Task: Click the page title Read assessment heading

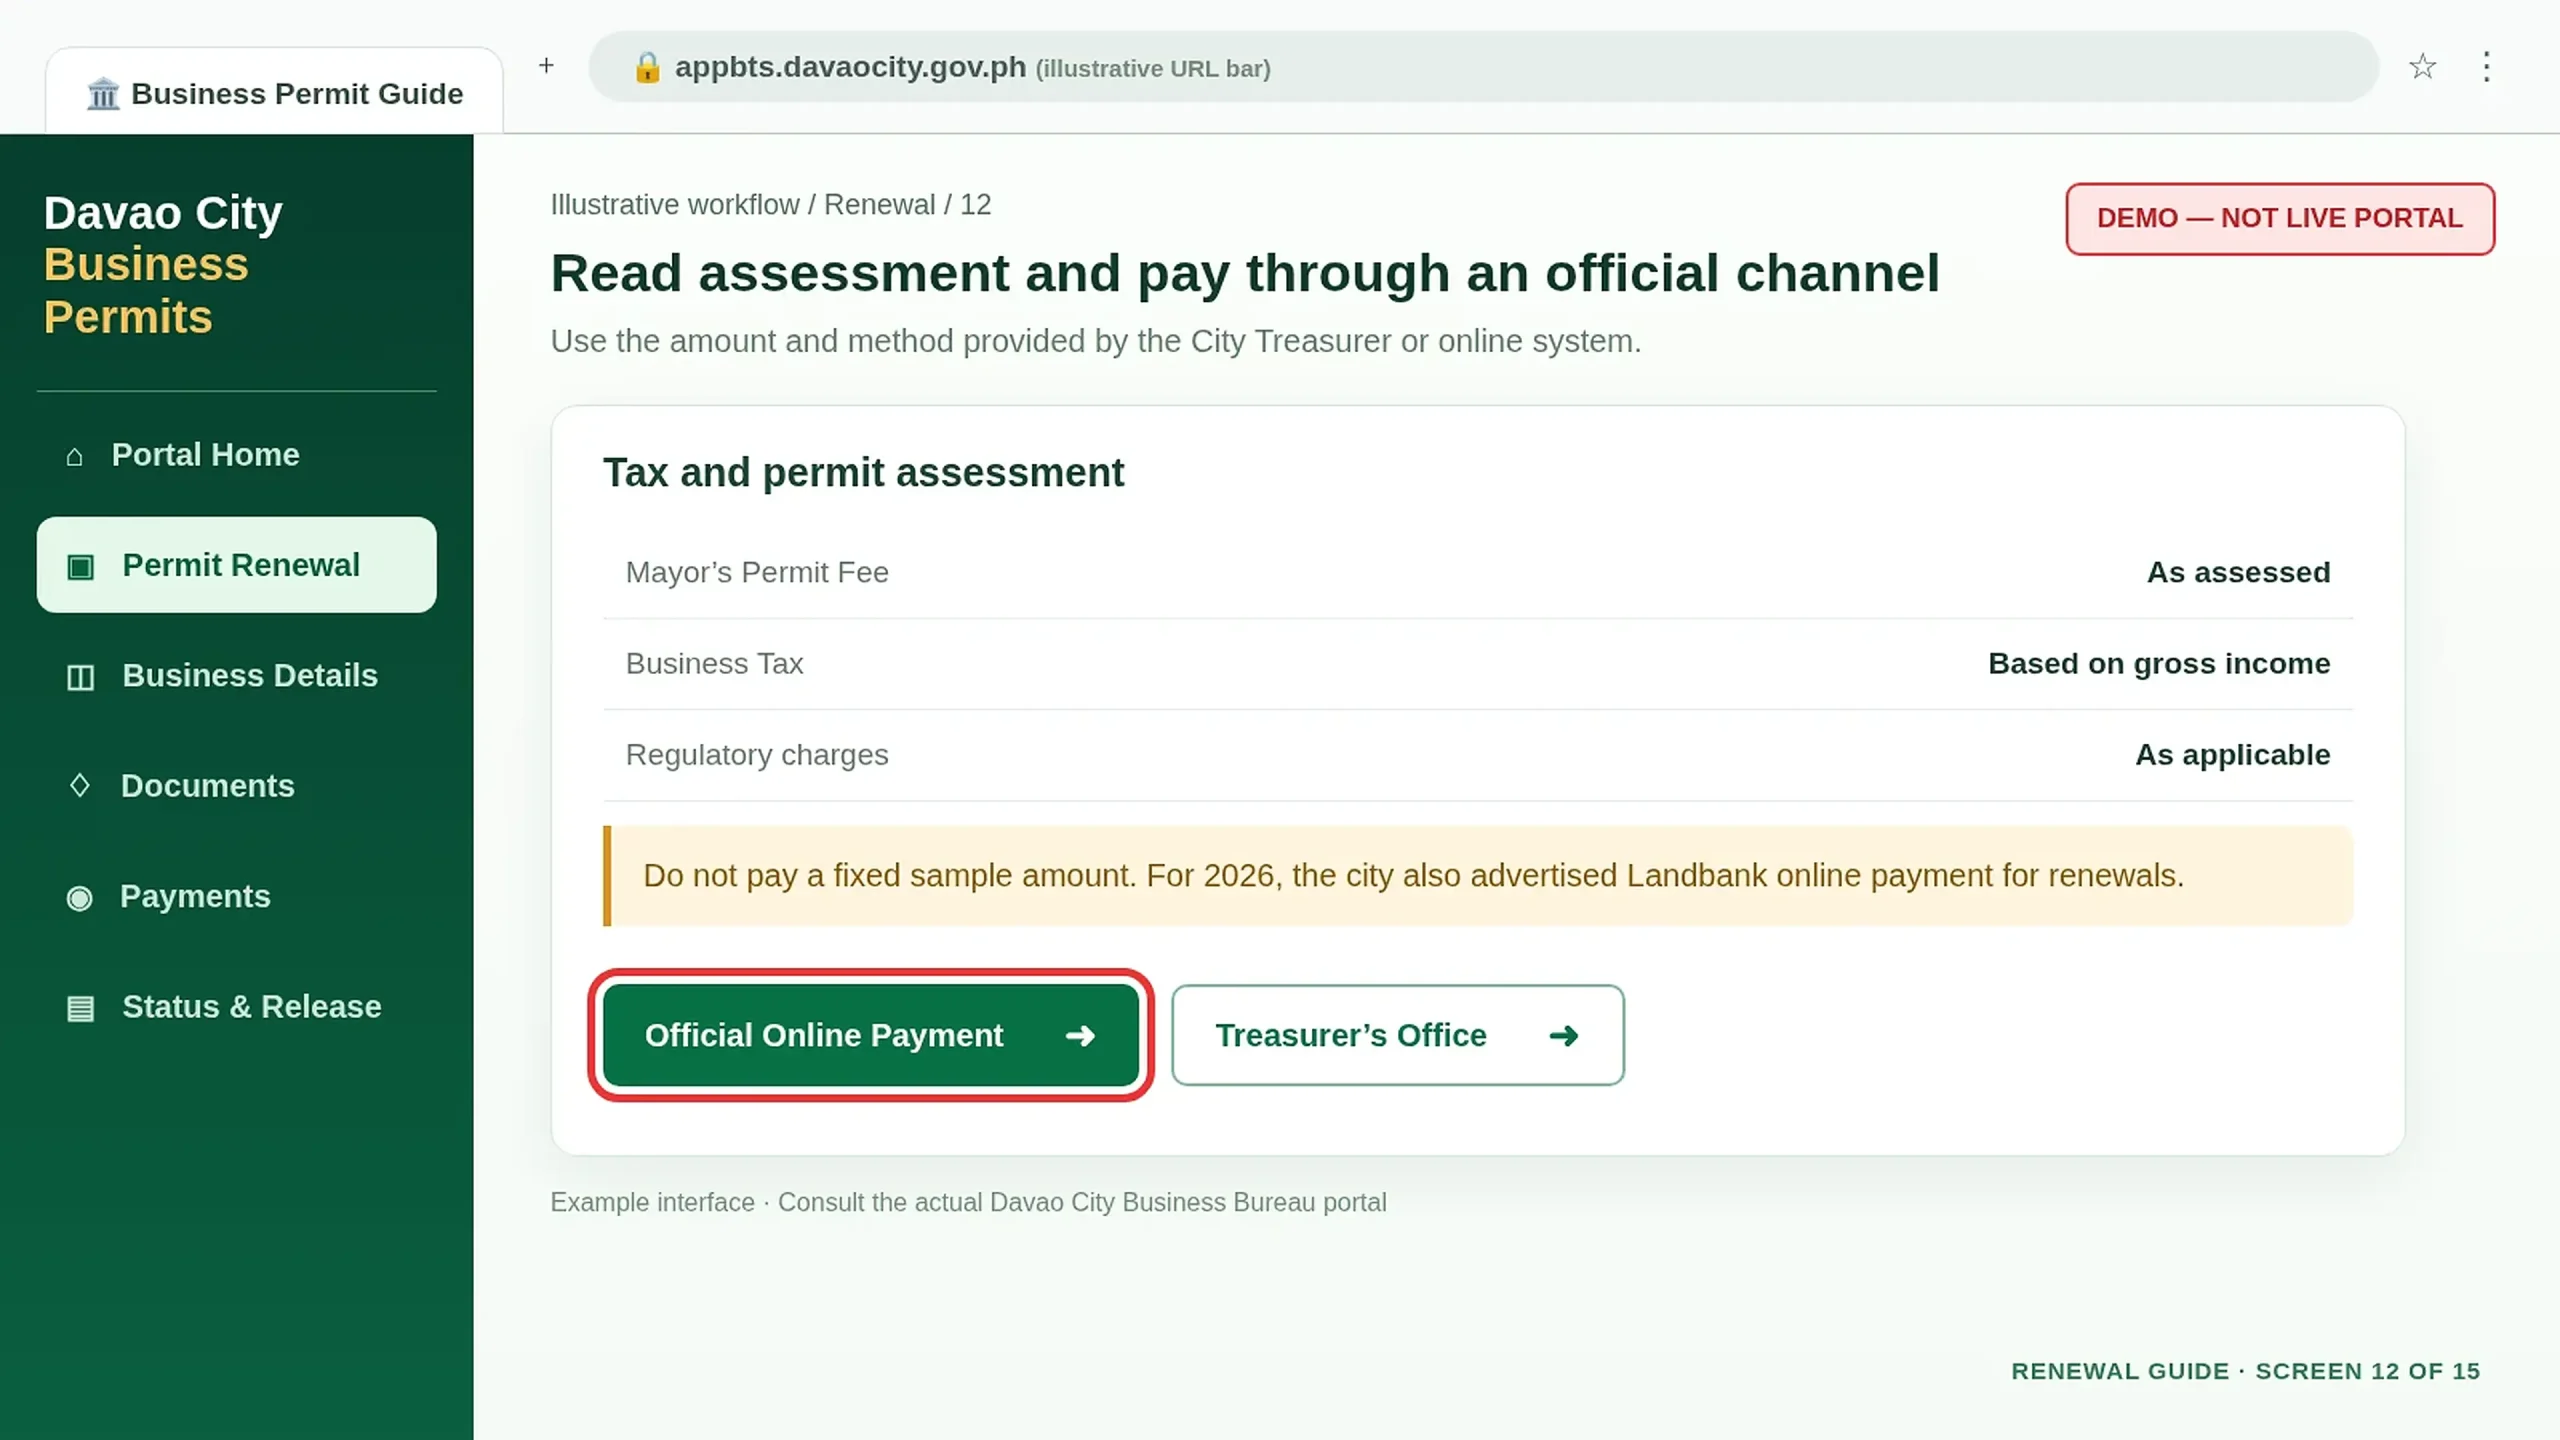Action: click(x=1245, y=274)
